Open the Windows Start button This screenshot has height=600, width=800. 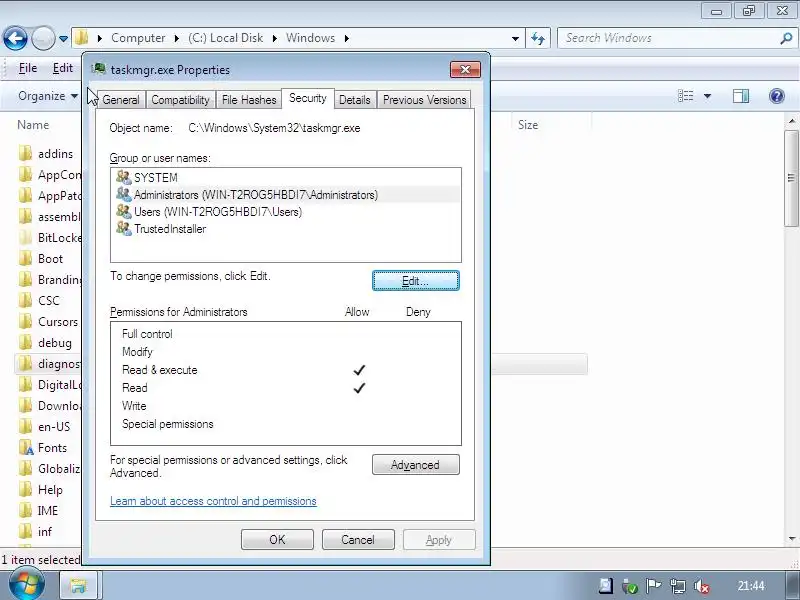coord(27,585)
